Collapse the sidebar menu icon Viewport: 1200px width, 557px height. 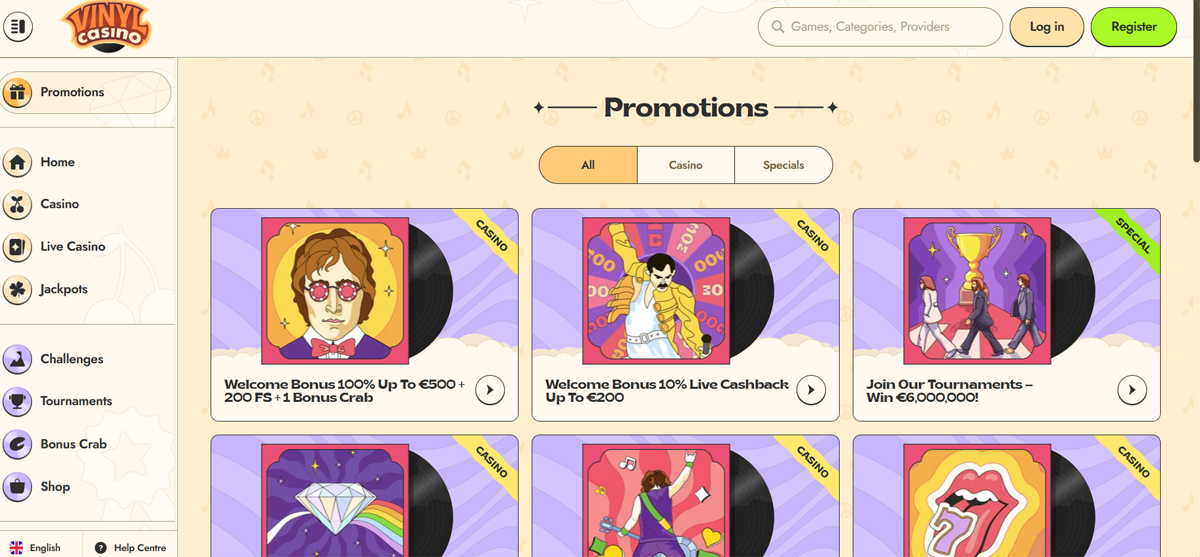coord(18,27)
